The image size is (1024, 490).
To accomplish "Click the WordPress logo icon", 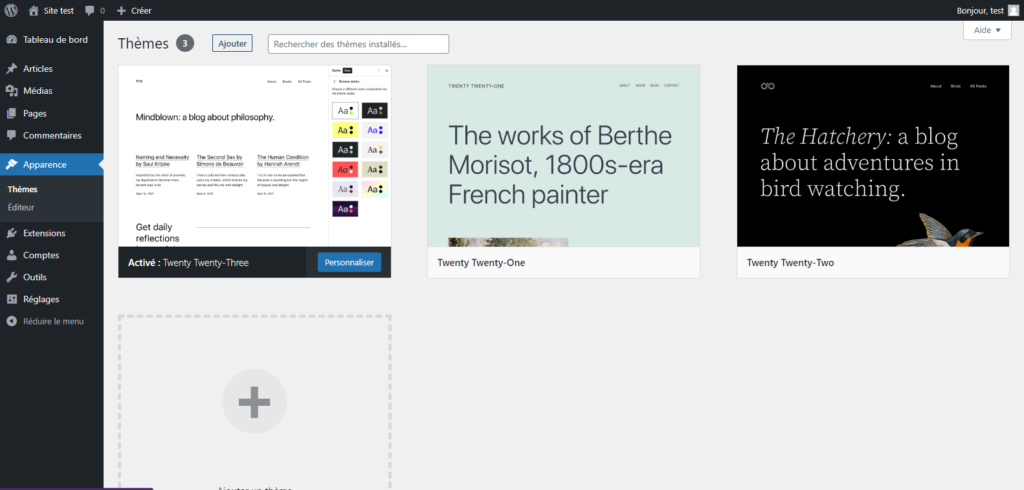I will 11,10.
